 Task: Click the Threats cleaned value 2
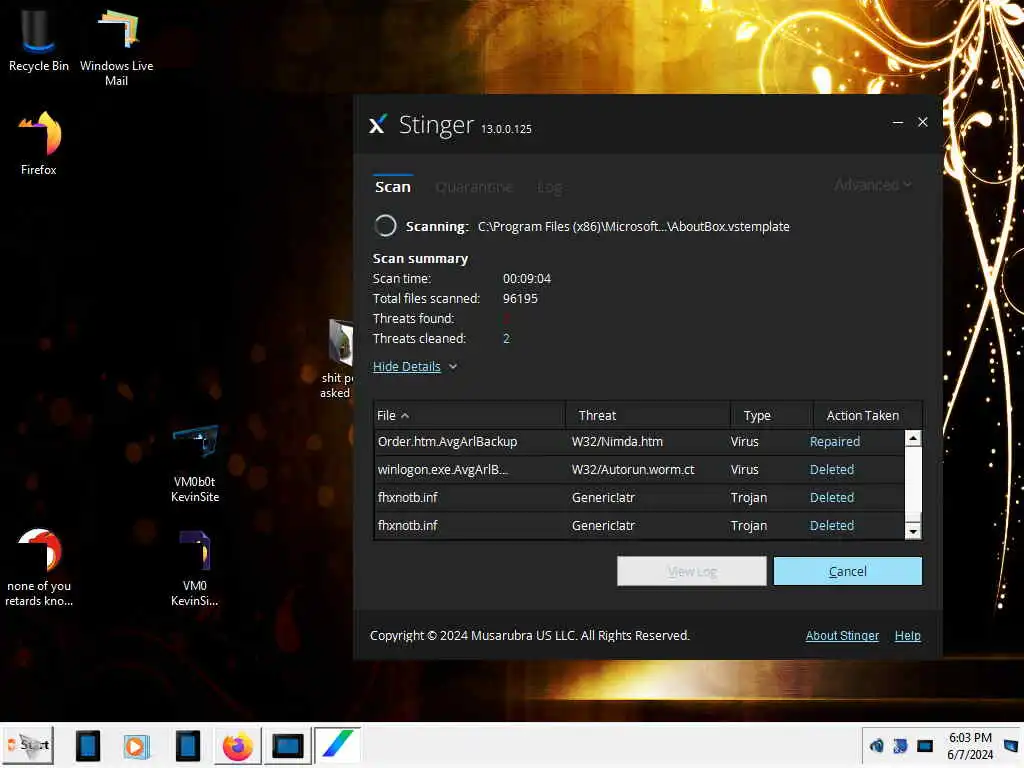pyautogui.click(x=506, y=338)
